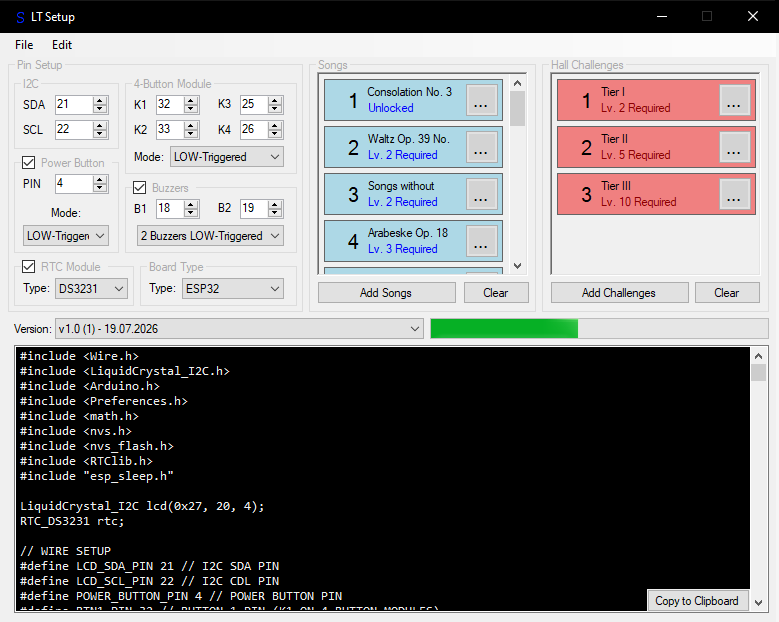Open the 4-Button Module Mode dropdown
This screenshot has height=622, width=779.
click(227, 157)
